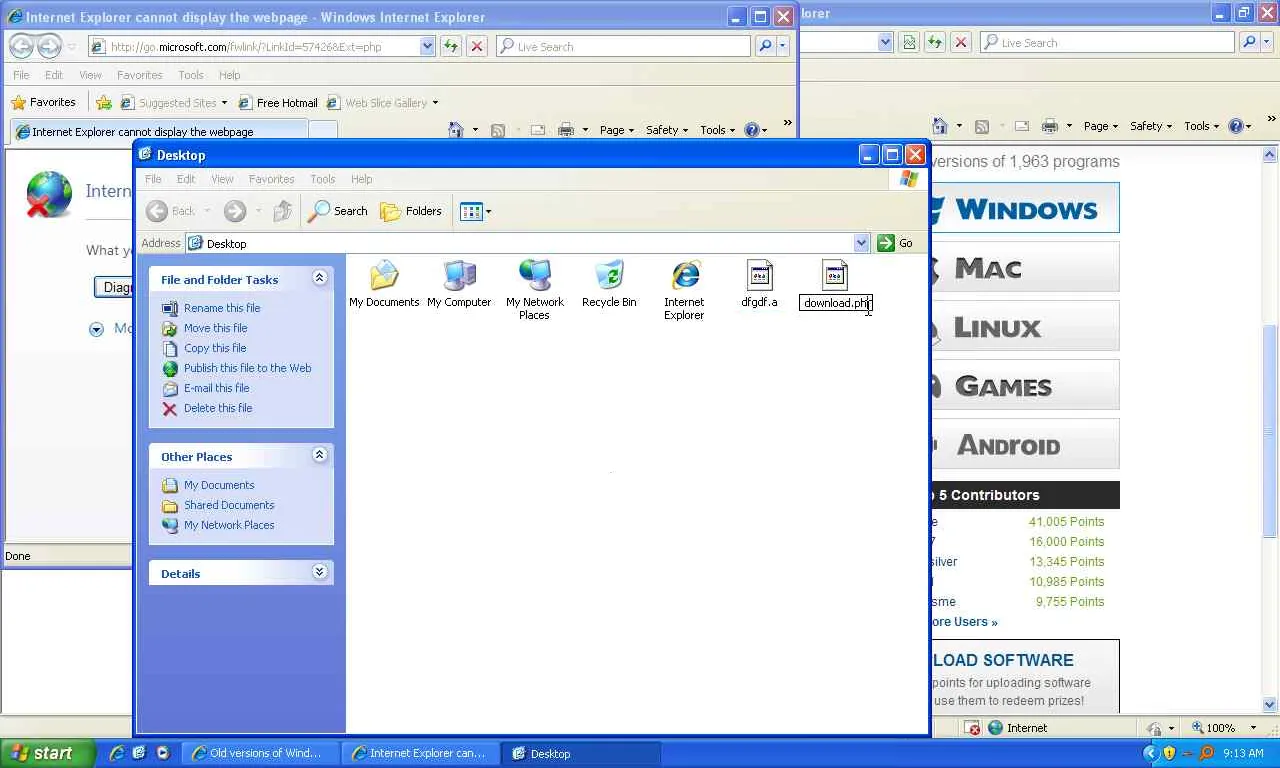This screenshot has width=1280, height=768.
Task: Open the File menu in Desktop window
Action: pos(153,179)
